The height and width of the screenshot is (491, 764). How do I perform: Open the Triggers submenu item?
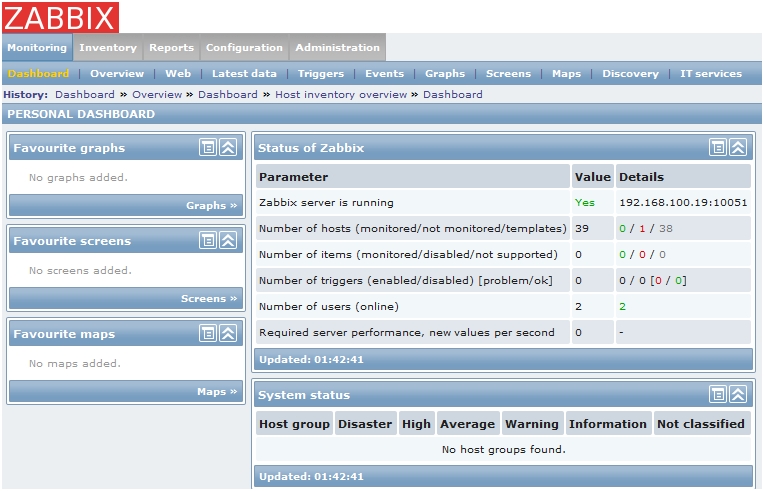pyautogui.click(x=321, y=74)
